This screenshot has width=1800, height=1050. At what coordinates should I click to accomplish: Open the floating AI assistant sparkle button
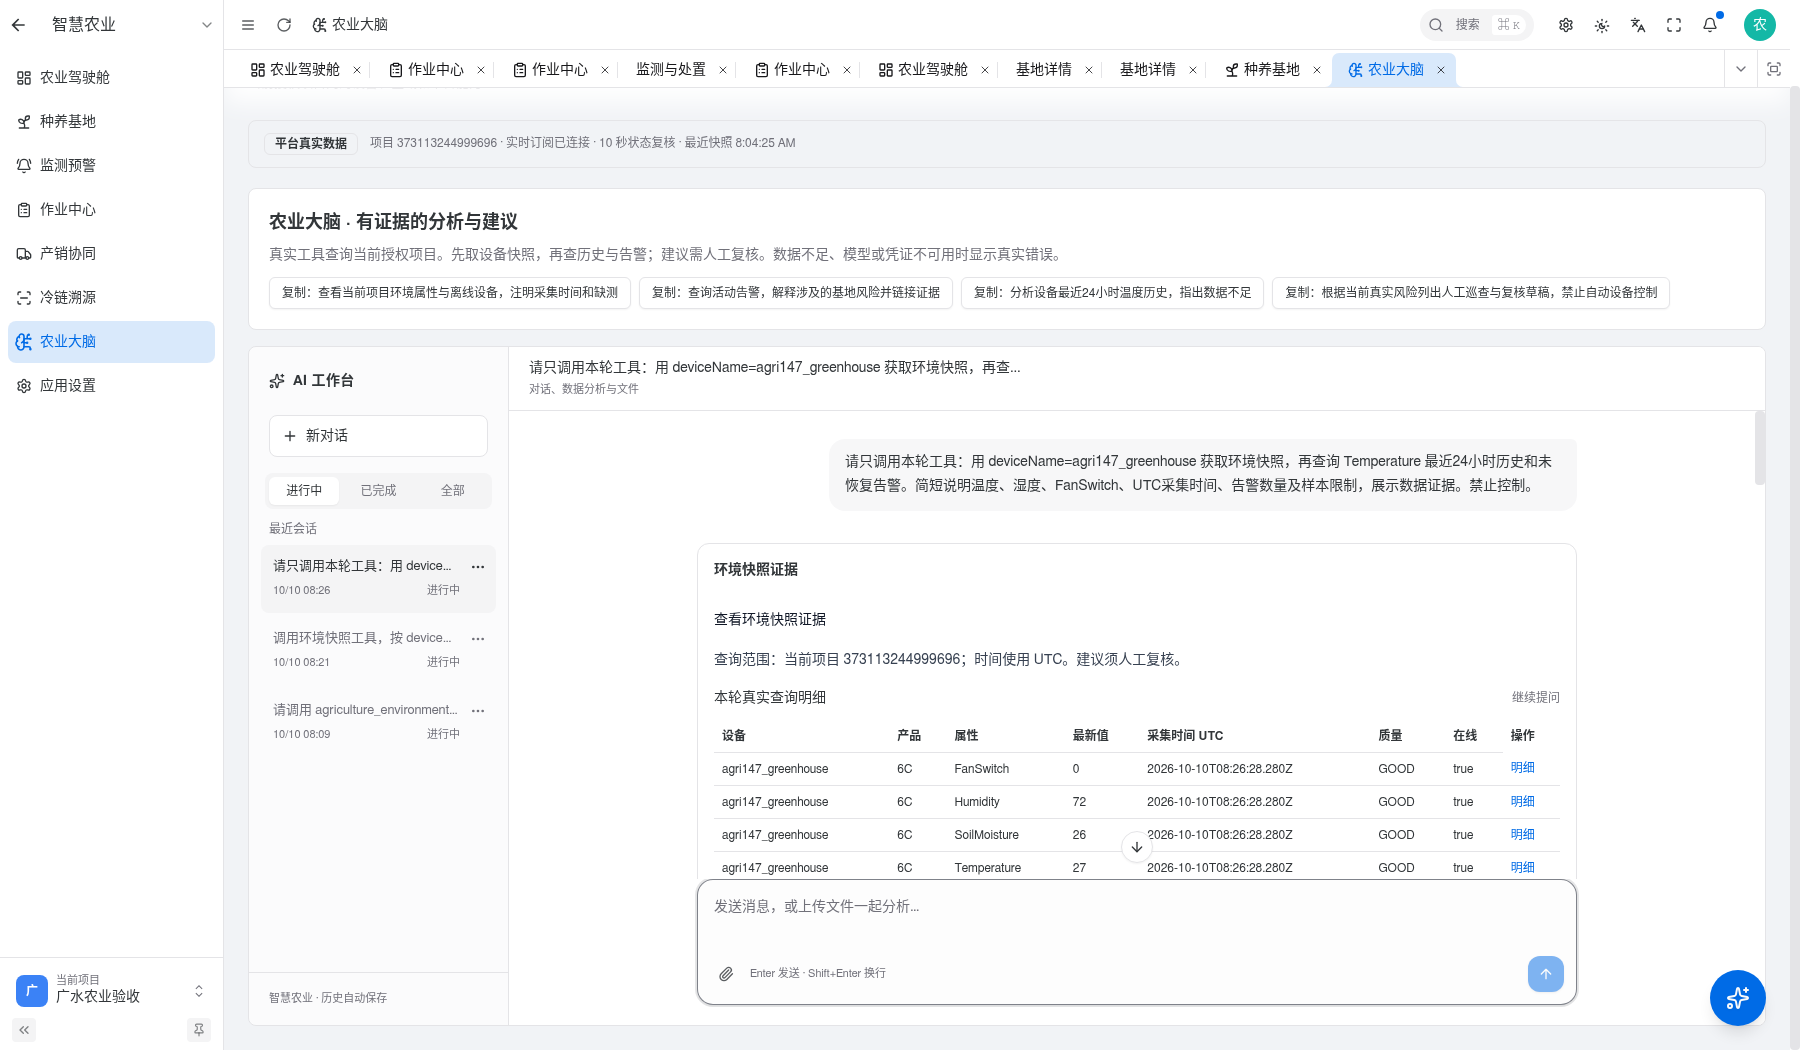[x=1738, y=998]
